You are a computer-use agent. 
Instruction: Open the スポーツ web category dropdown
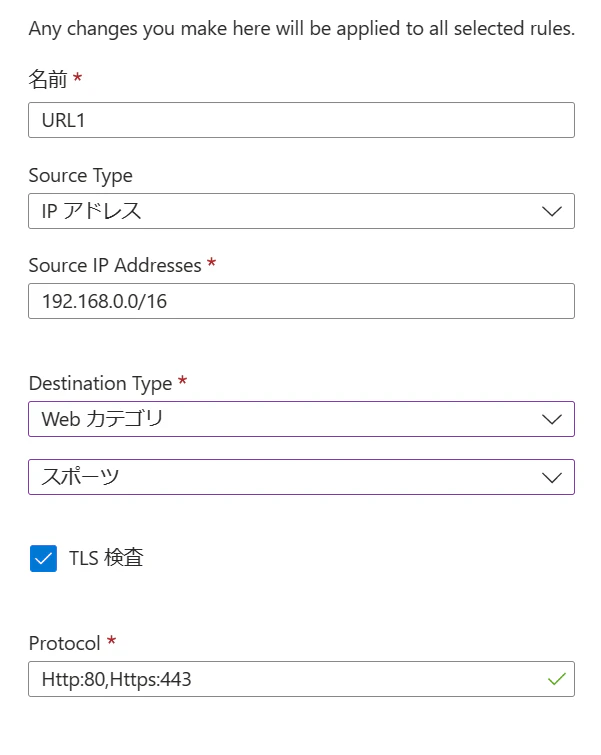coord(300,477)
